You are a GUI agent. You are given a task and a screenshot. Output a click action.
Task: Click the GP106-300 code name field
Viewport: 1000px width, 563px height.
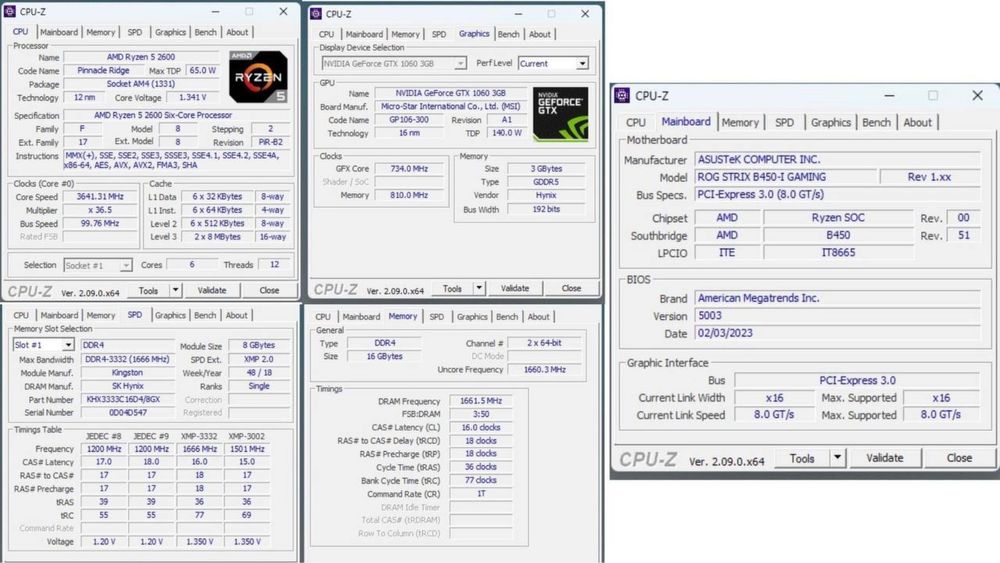pos(409,120)
